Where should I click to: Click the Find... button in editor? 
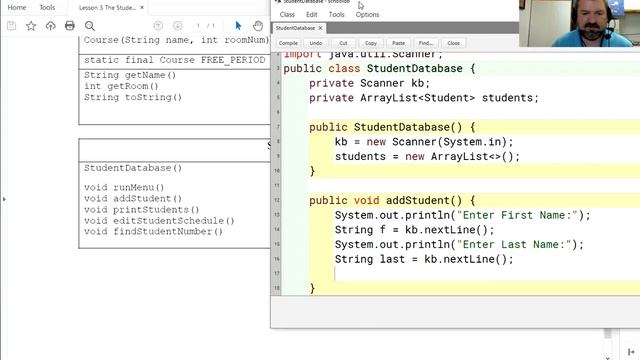(x=426, y=43)
